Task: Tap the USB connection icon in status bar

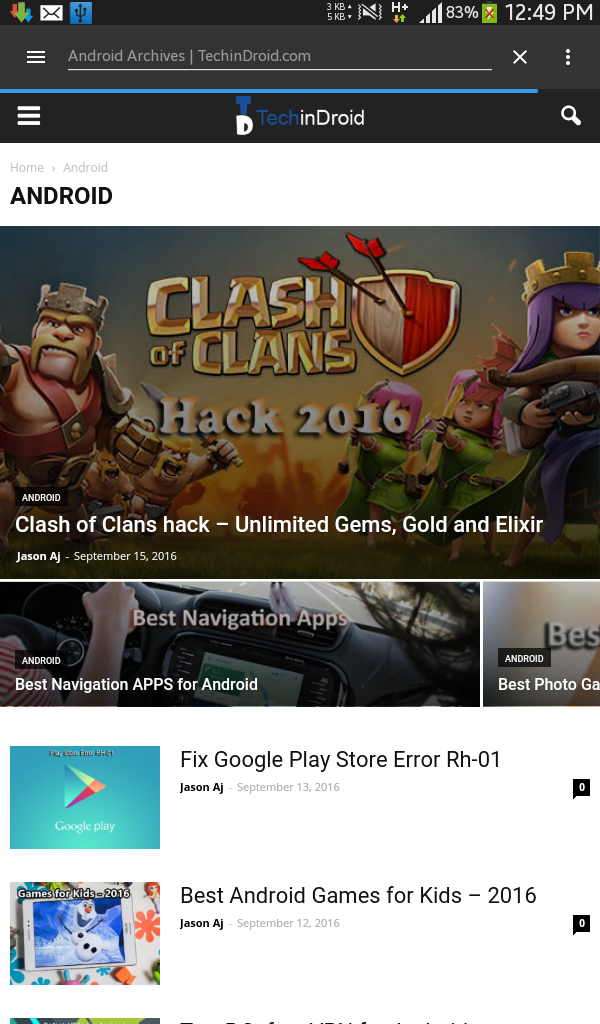Action: click(x=80, y=12)
